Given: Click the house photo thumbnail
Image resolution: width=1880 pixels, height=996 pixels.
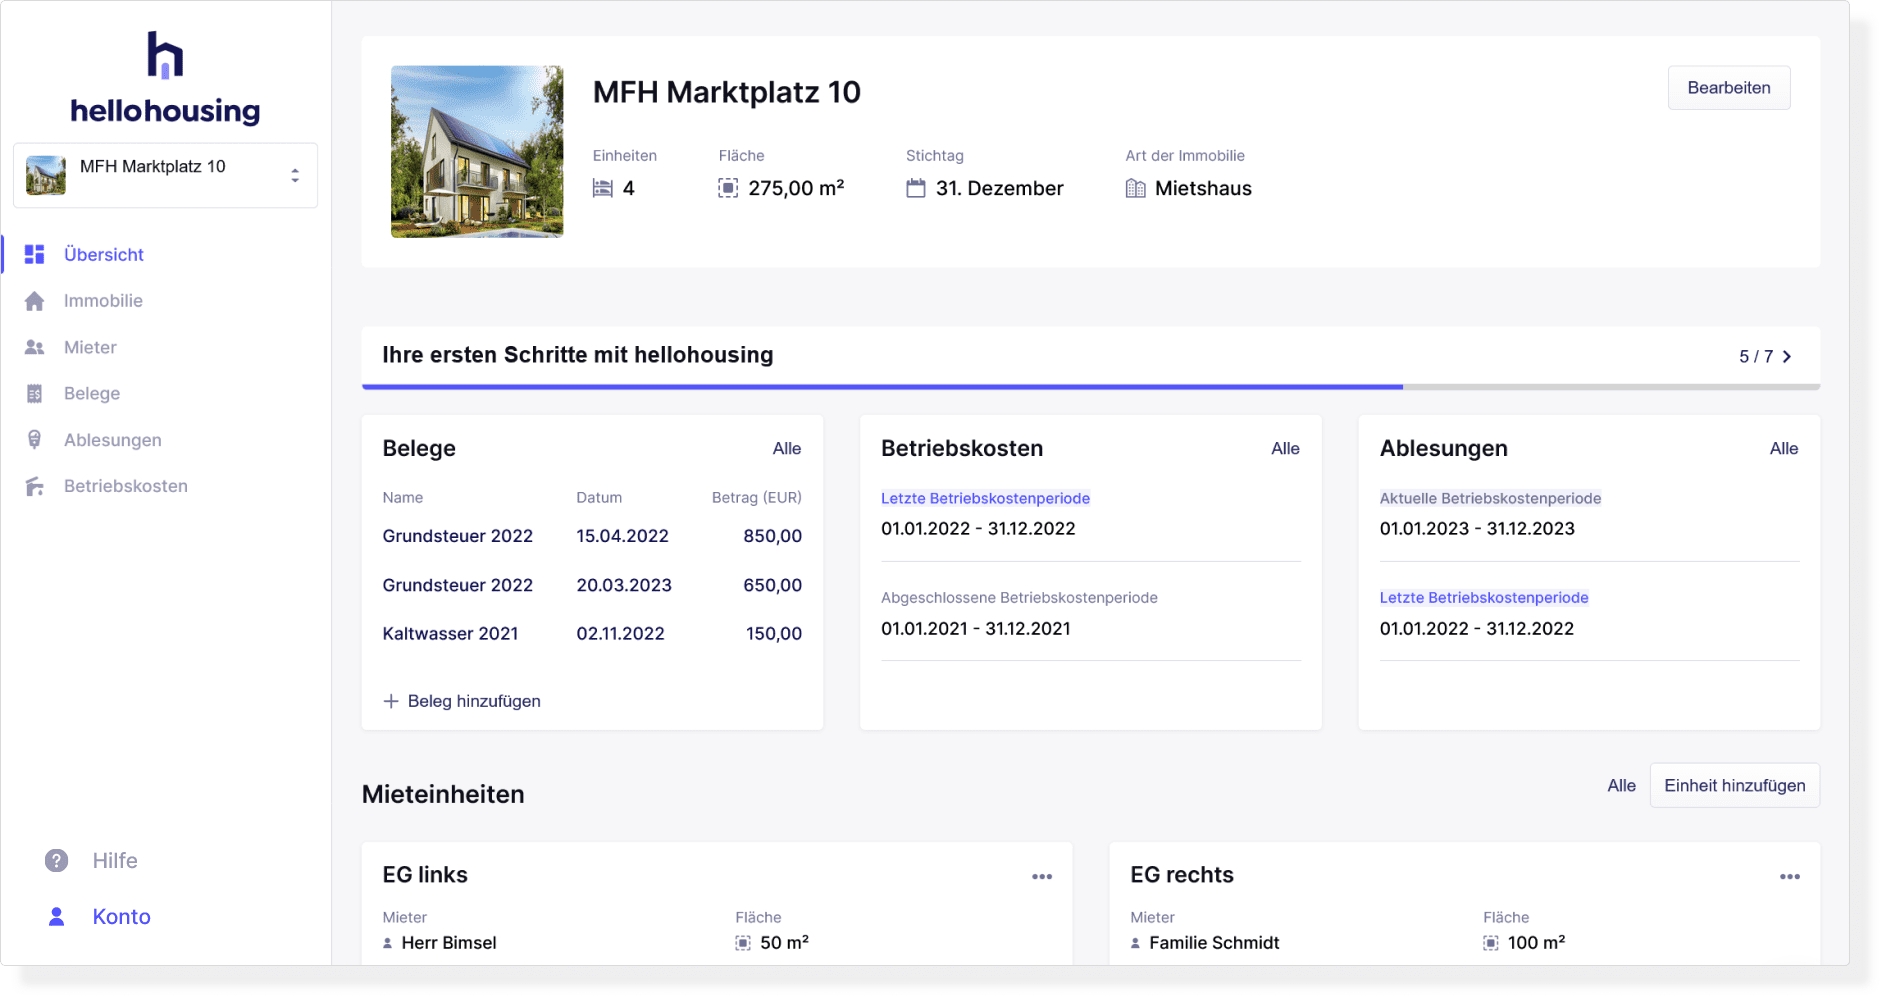Looking at the screenshot, I should pos(477,152).
